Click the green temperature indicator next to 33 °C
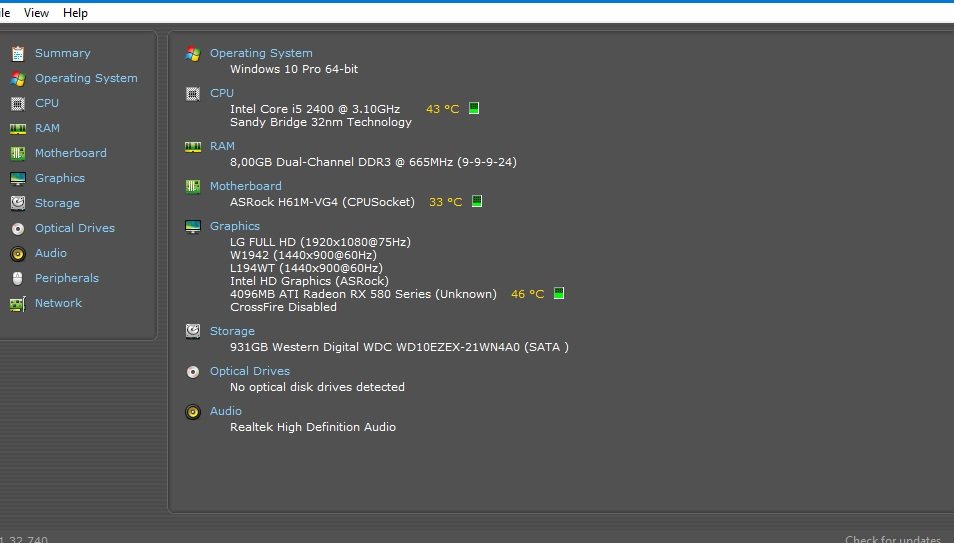954x543 pixels. click(x=477, y=201)
